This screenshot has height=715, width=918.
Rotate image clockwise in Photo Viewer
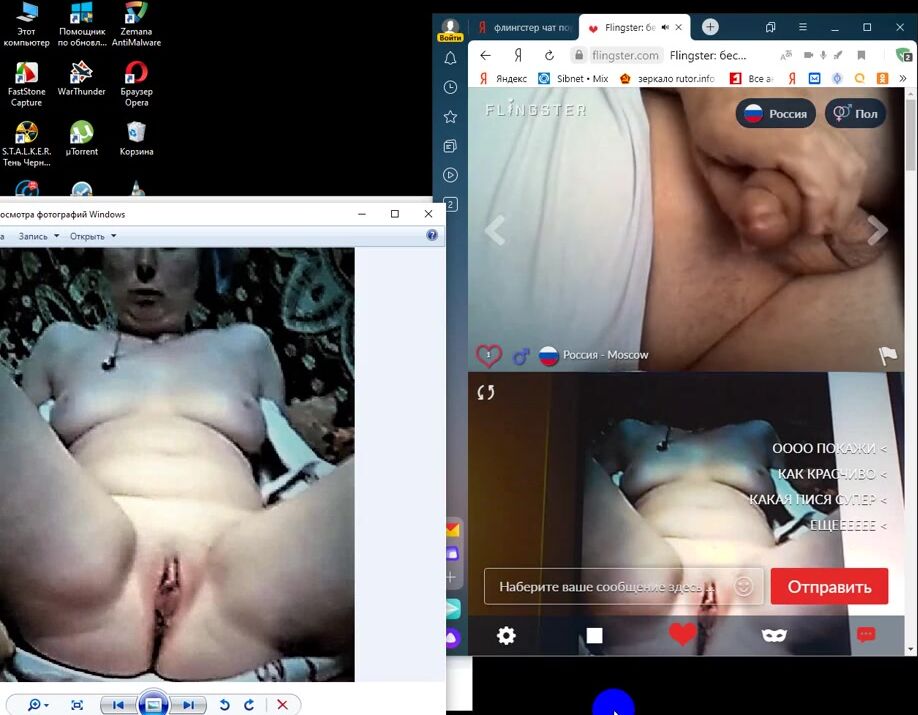(x=249, y=705)
